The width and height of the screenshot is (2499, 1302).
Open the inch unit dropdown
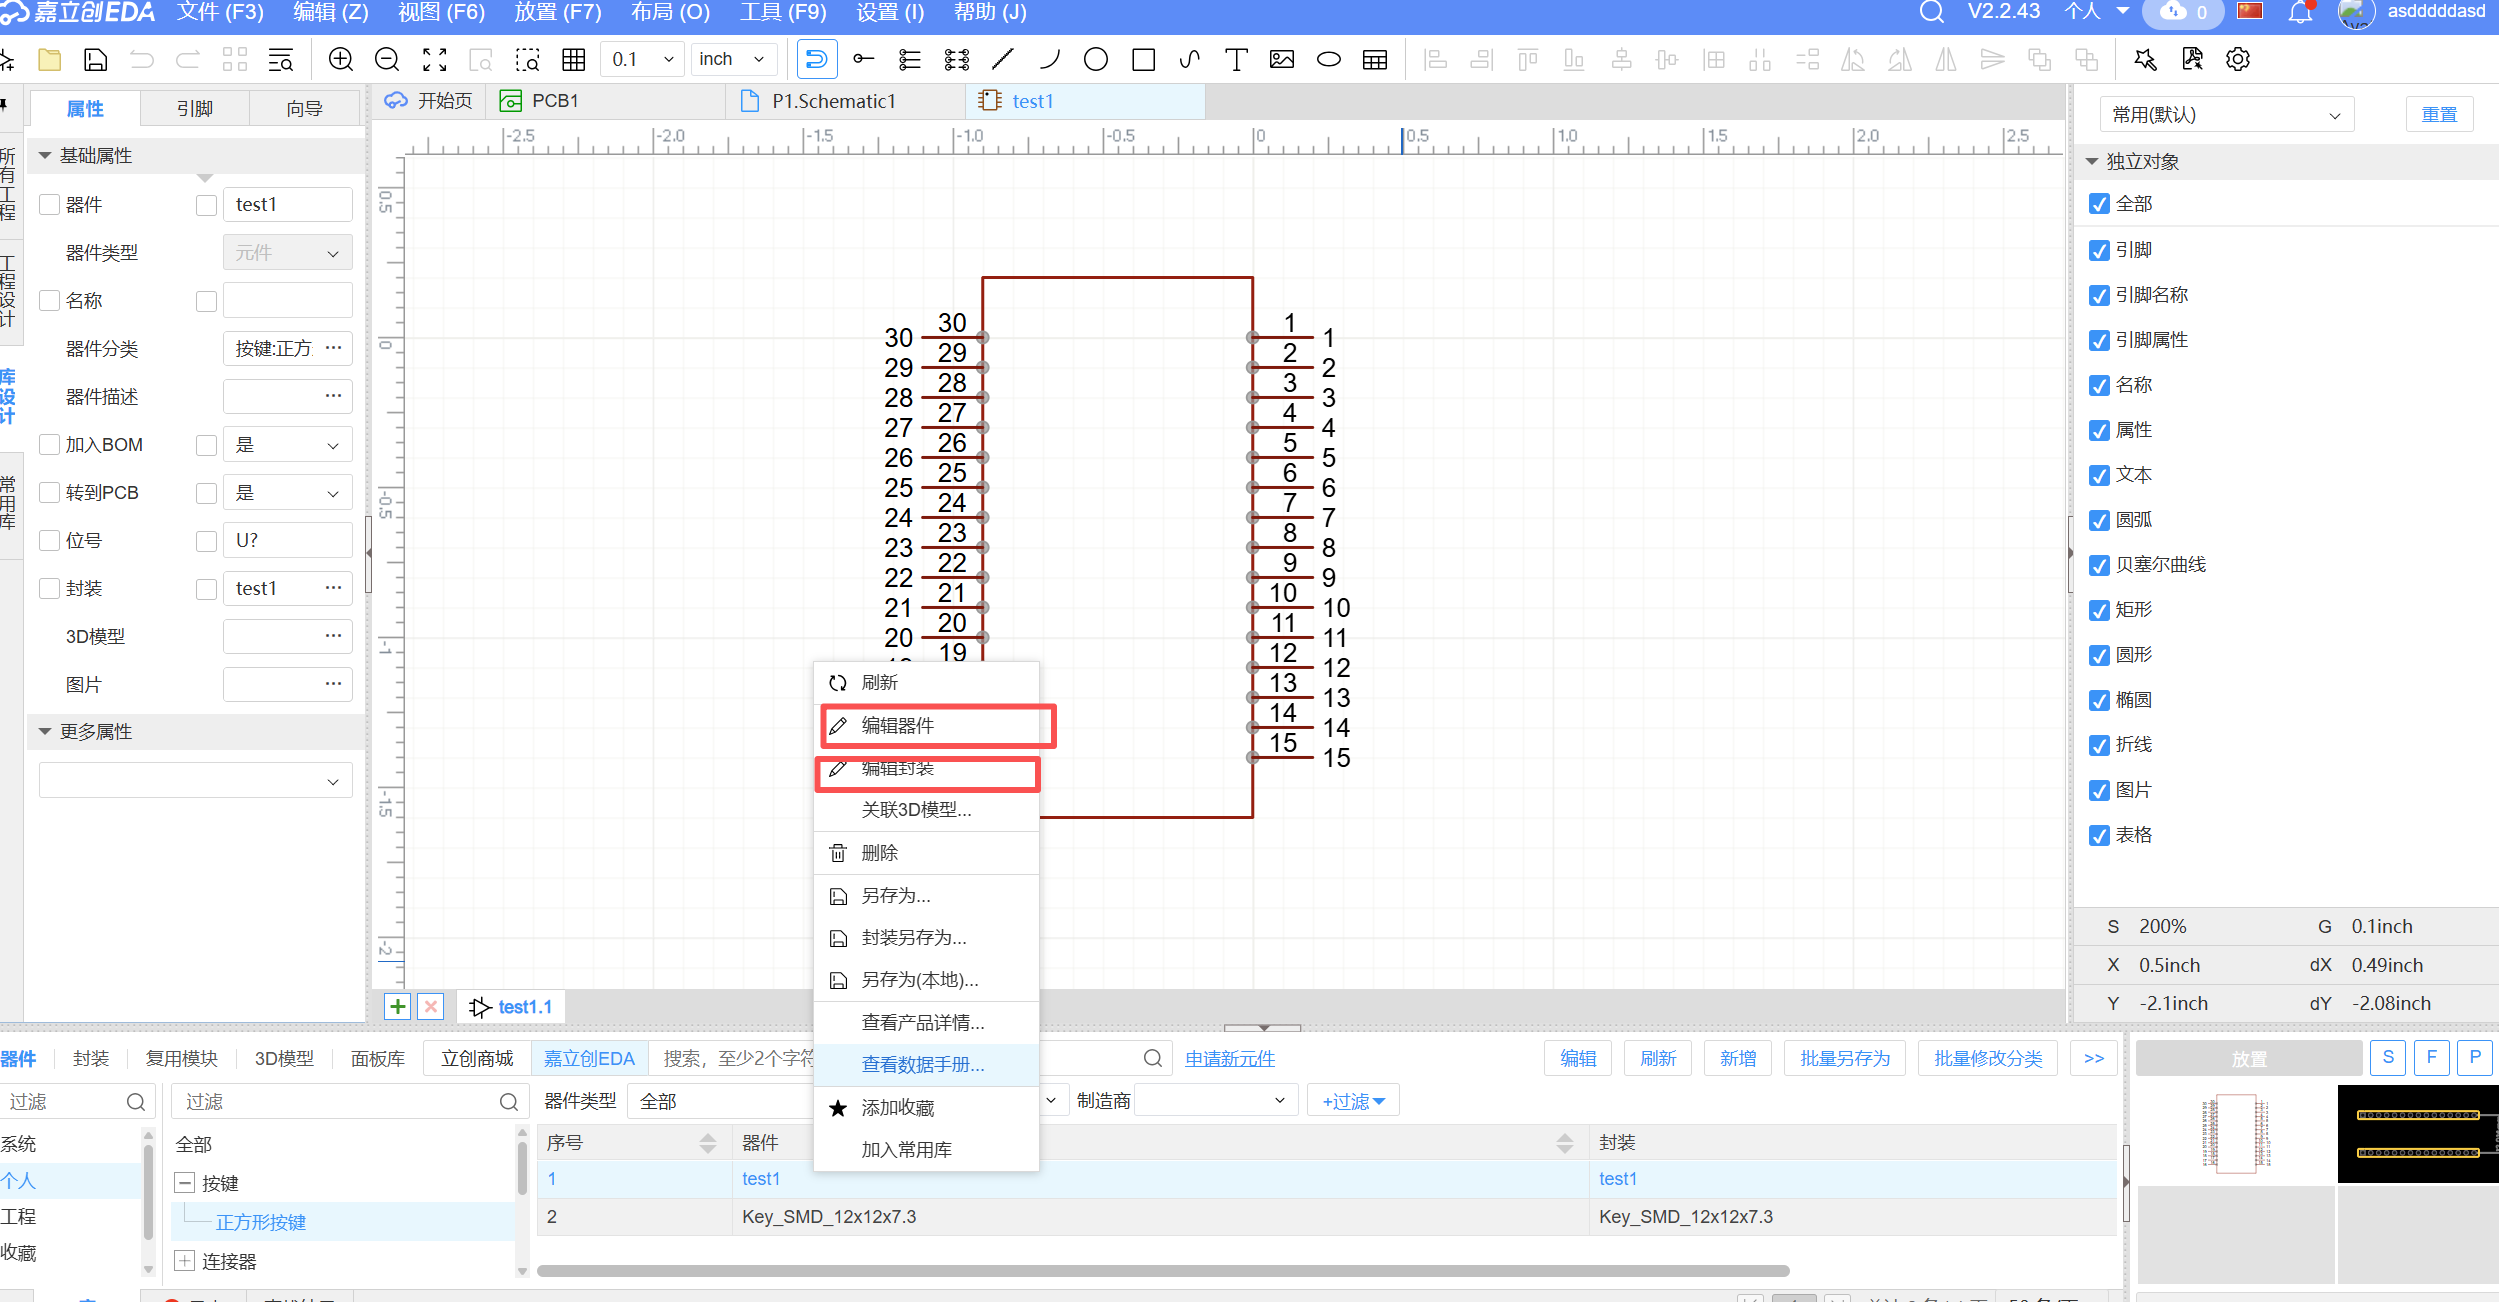pyautogui.click(x=733, y=60)
